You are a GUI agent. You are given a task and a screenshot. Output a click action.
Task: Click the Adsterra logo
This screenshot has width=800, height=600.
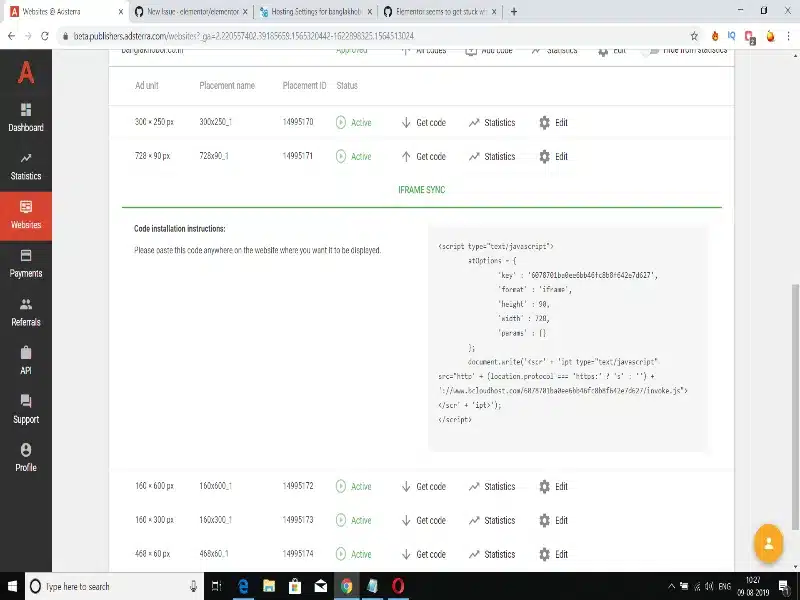pos(26,72)
